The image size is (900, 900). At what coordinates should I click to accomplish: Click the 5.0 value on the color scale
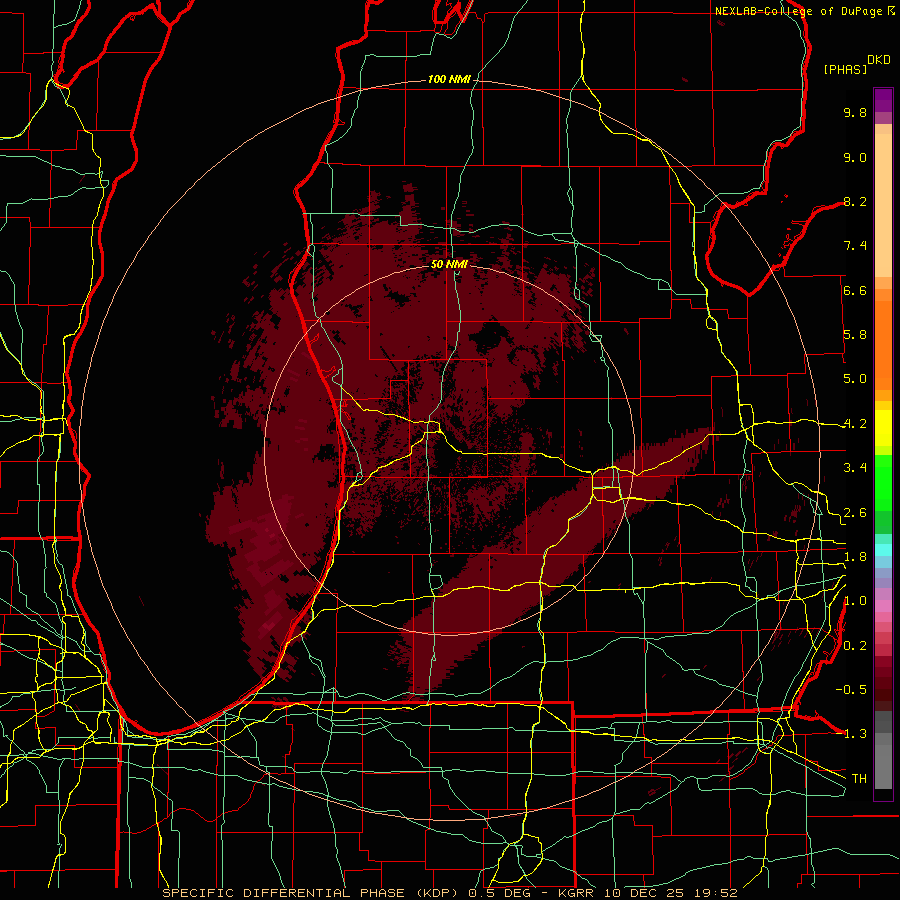click(x=855, y=379)
